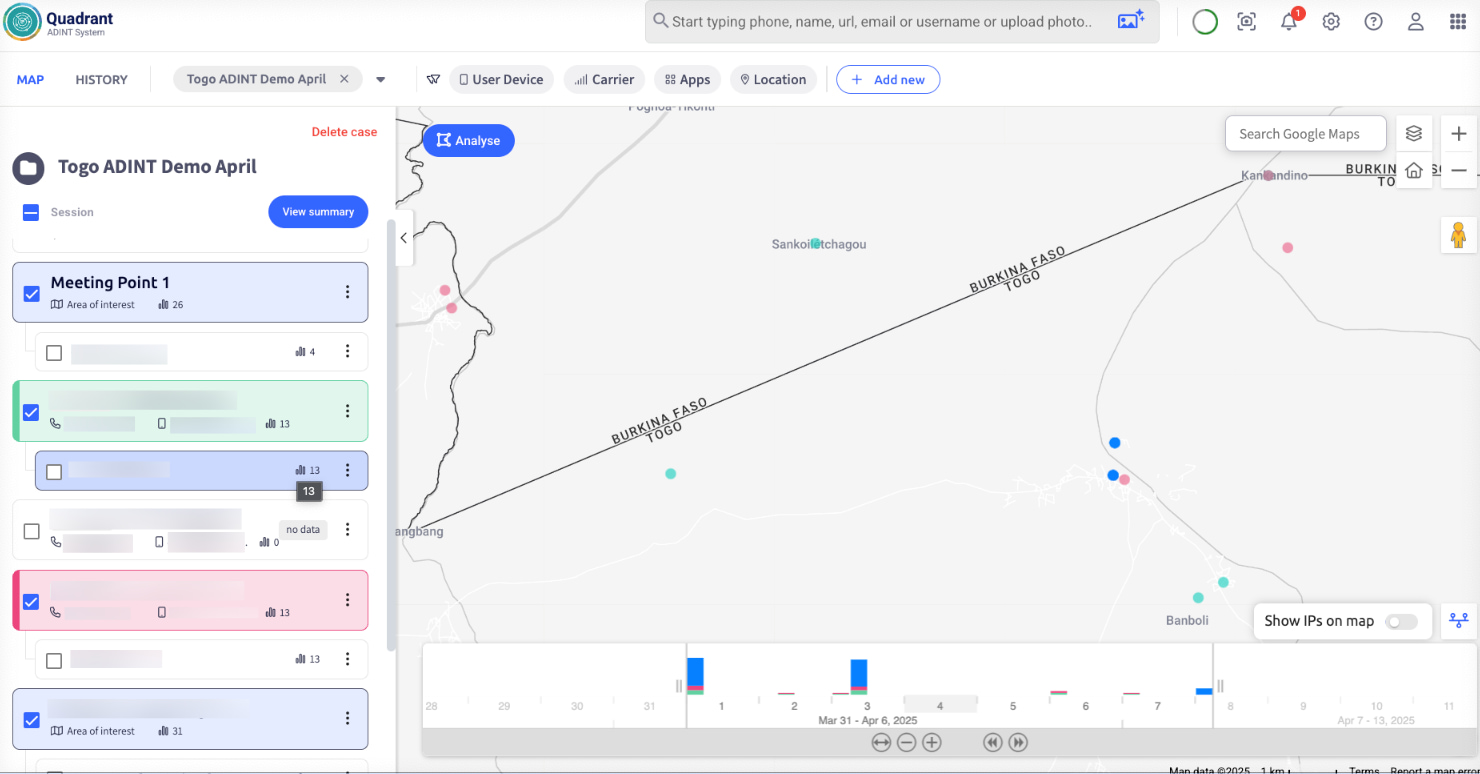The height and width of the screenshot is (774, 1480).
Task: Uncheck the Meeting Point 1 checkbox
Action: coord(31,293)
